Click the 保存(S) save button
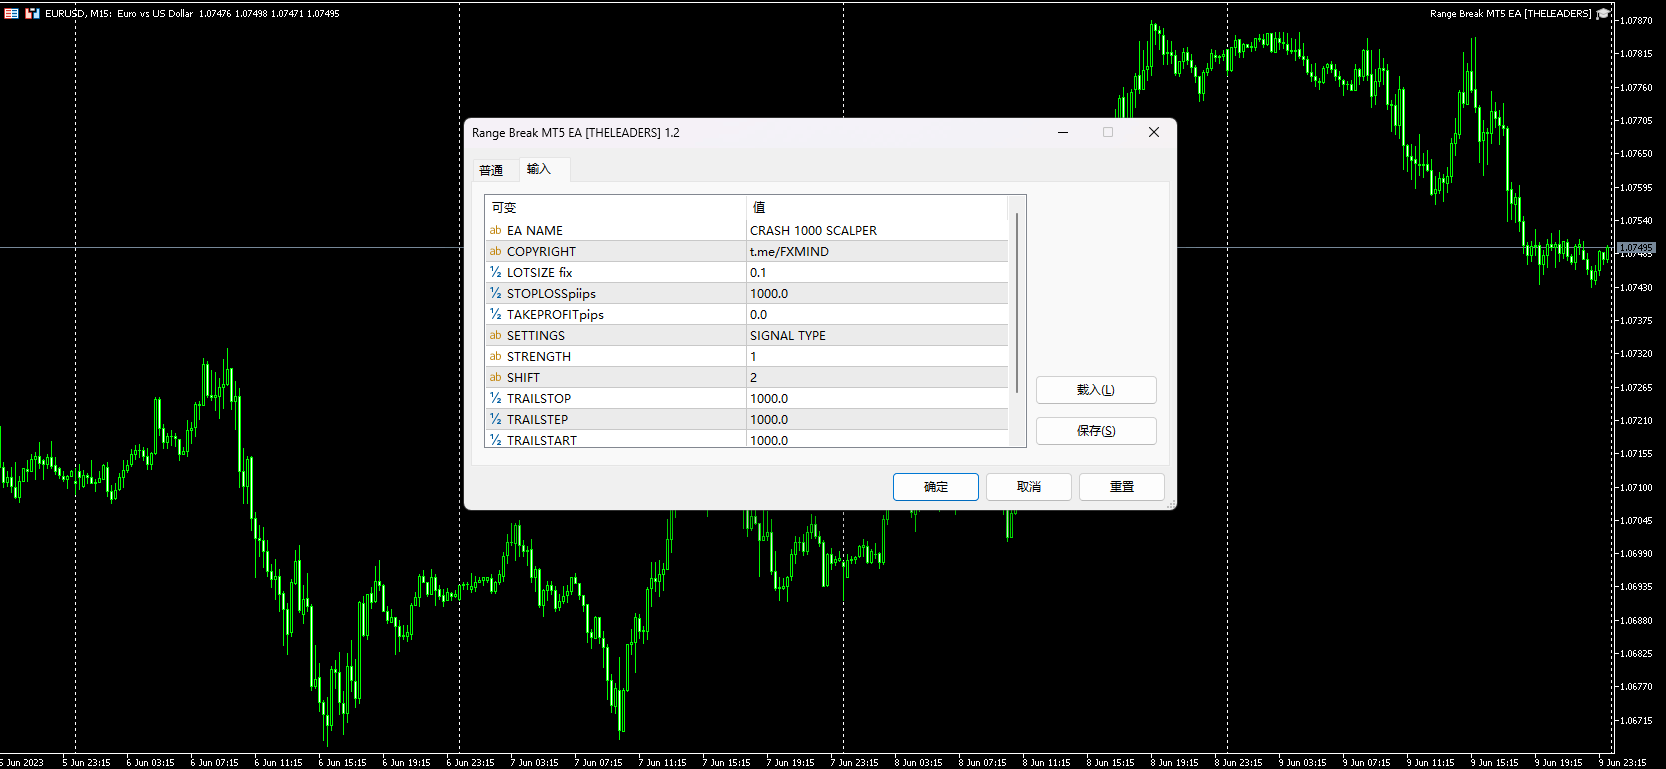1666x769 pixels. point(1096,431)
